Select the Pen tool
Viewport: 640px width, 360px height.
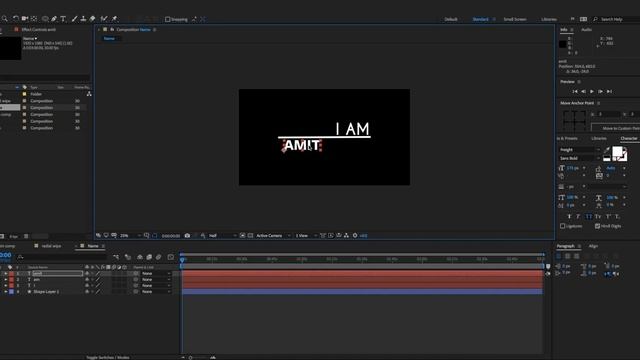(x=54, y=19)
